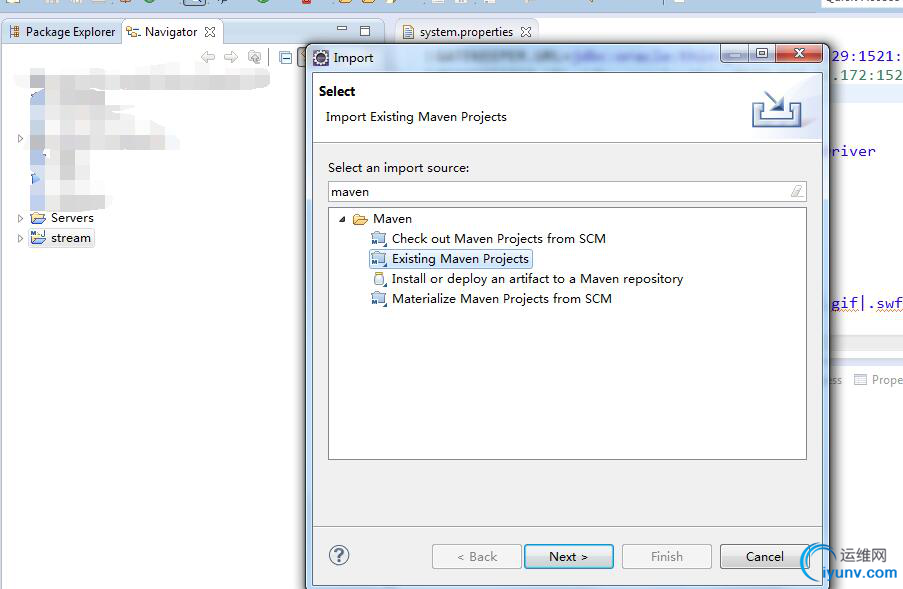Minimize the Navigator view panel
This screenshot has width=903, height=589.
click(342, 28)
